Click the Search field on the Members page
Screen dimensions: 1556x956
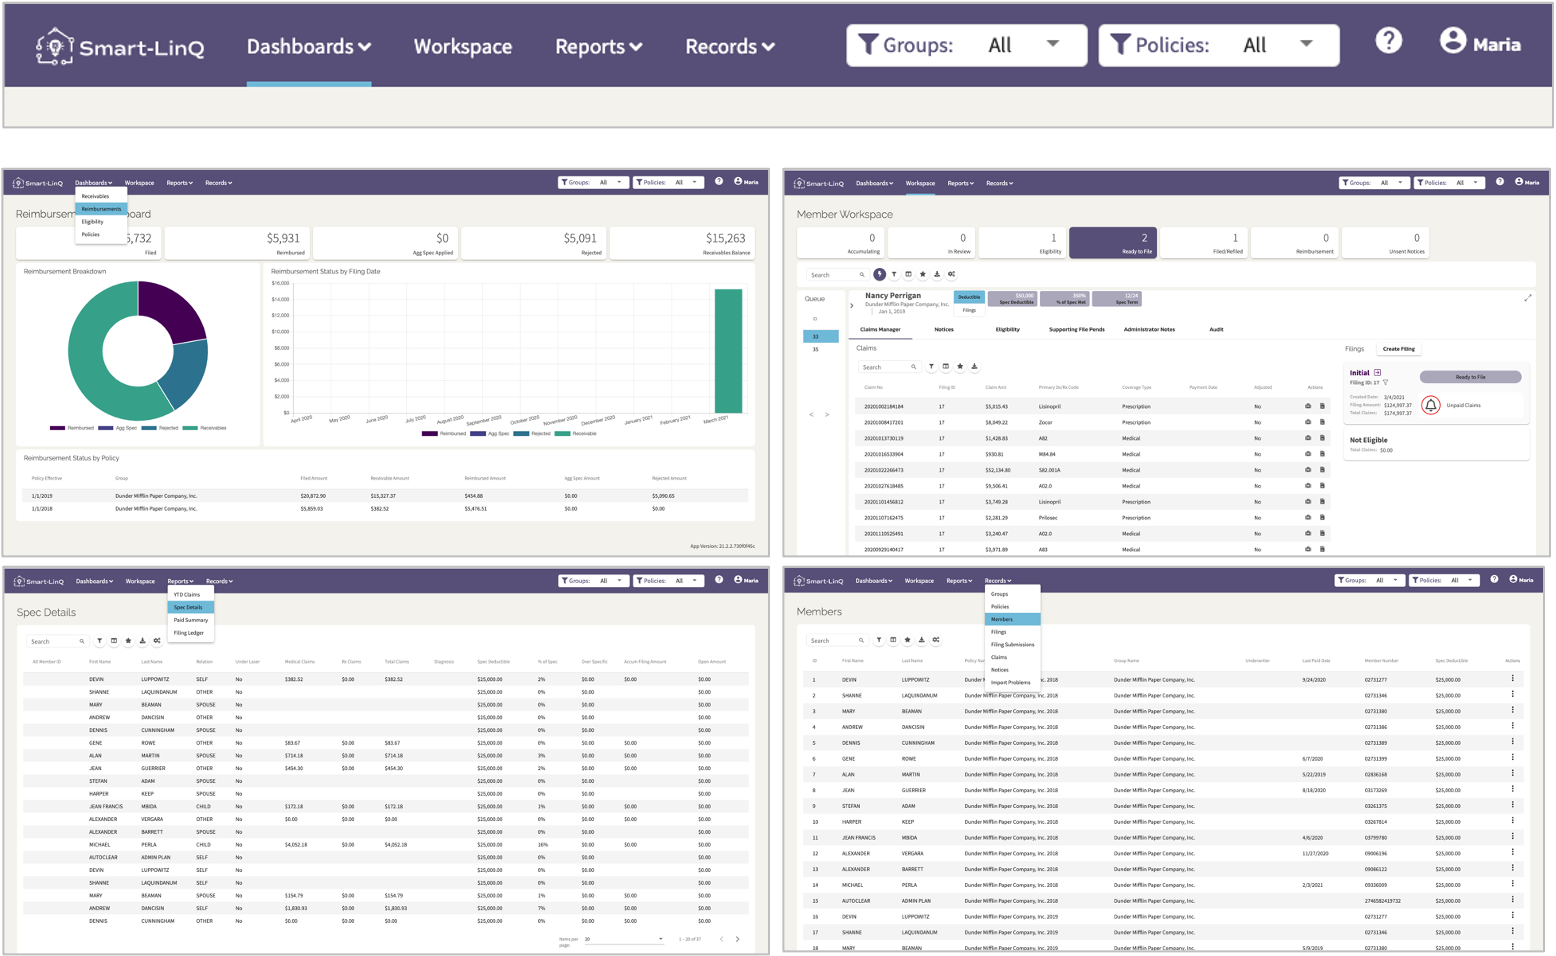coord(838,640)
